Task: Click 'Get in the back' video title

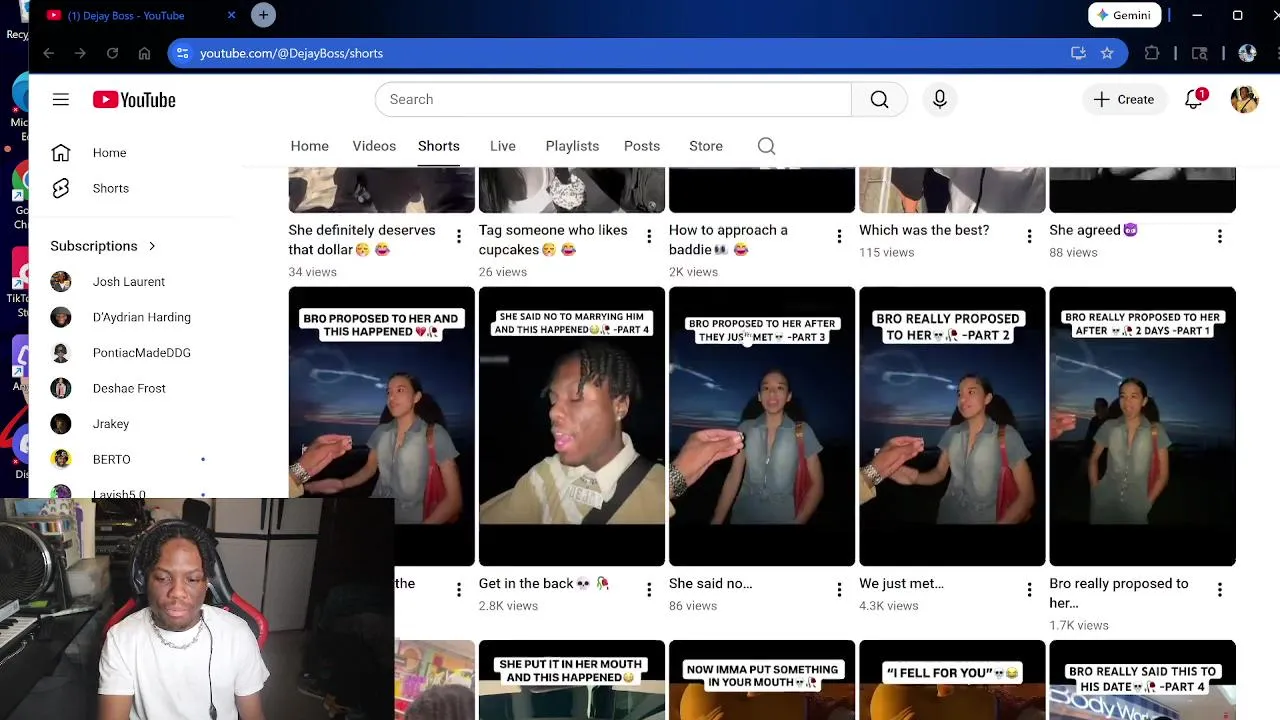Action: 544,583
